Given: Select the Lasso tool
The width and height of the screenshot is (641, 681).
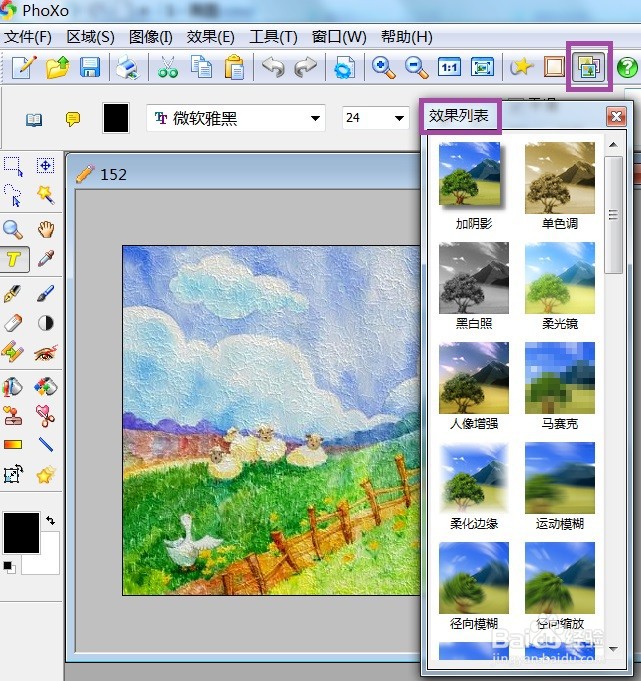Looking at the screenshot, I should [x=13, y=195].
